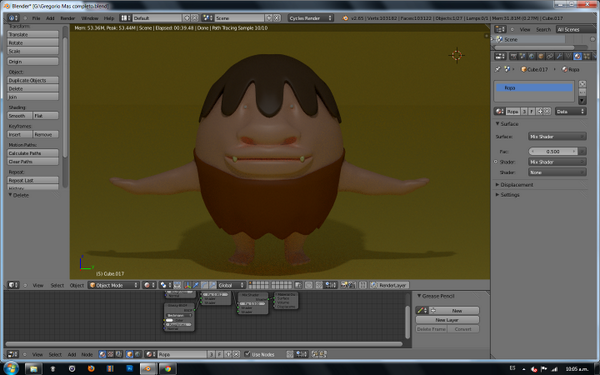Viewport: 600px width, 375px height.
Task: Click the Rotate button
Action: [x=33, y=43]
